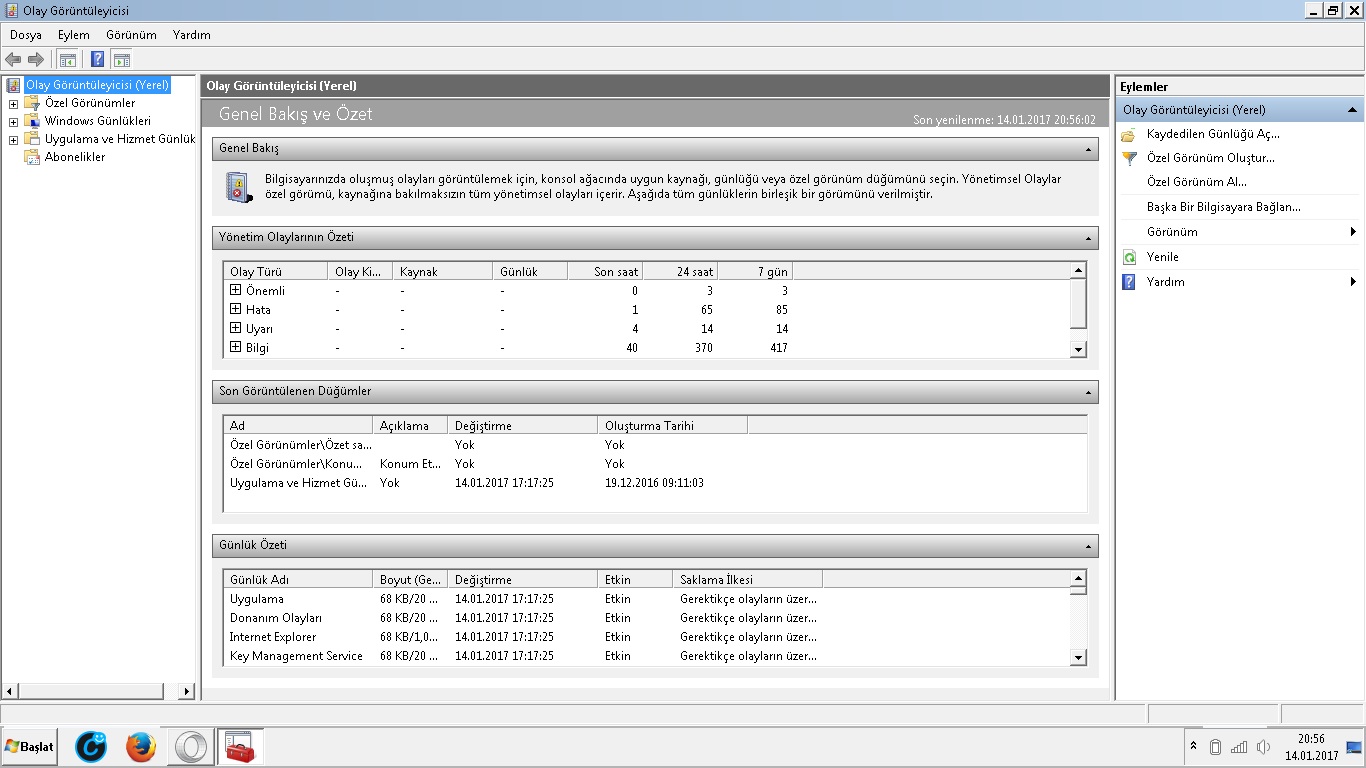Open the Görünüm submenu in Eylemler pane
This screenshot has width=1366, height=768.
(1240, 232)
